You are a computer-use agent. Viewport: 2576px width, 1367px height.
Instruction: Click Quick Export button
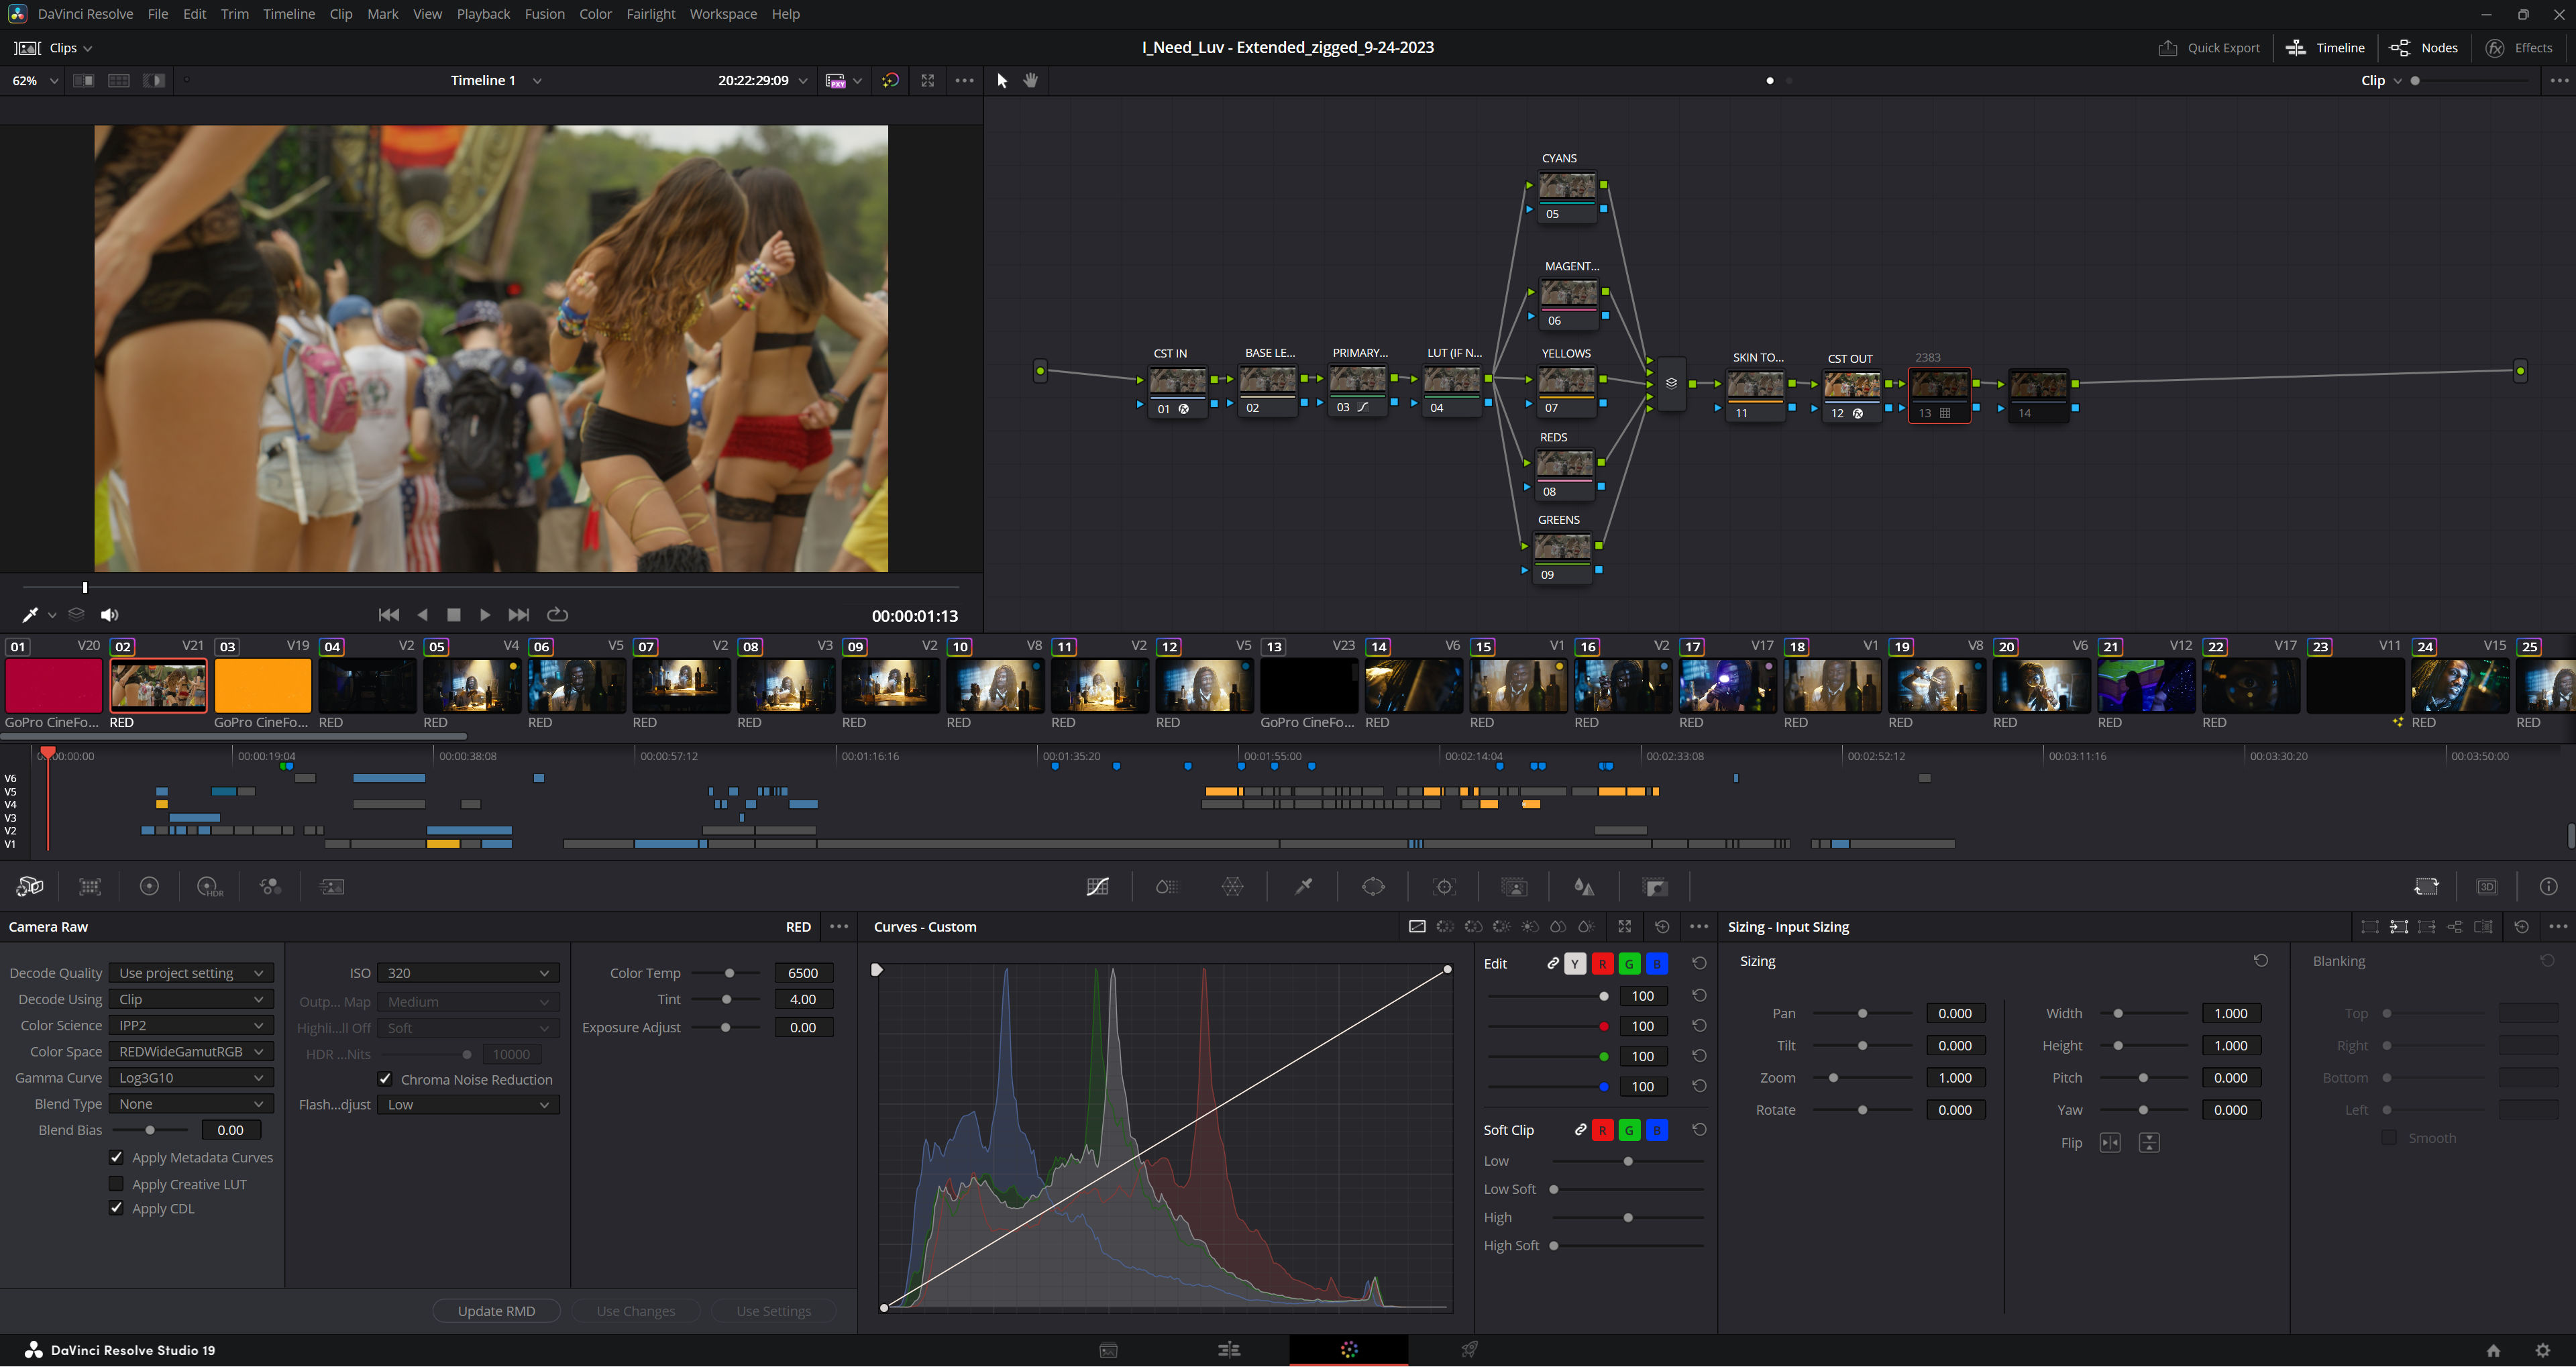[x=2209, y=48]
